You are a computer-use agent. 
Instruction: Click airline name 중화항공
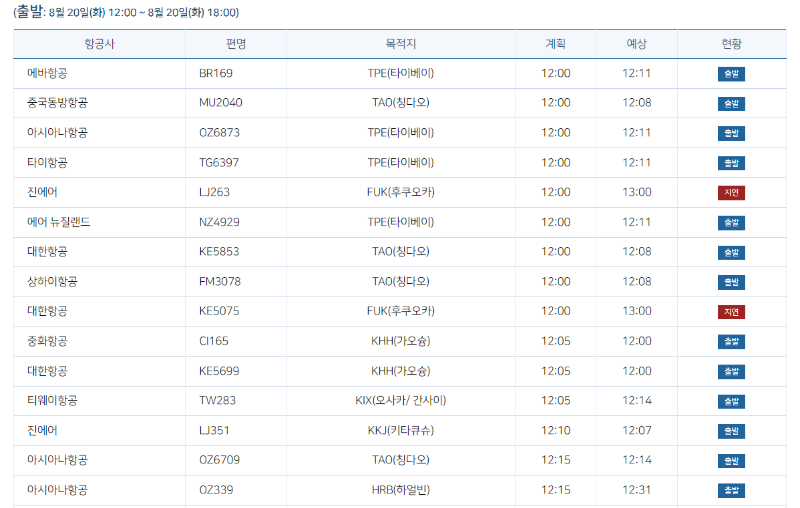[x=47, y=341]
